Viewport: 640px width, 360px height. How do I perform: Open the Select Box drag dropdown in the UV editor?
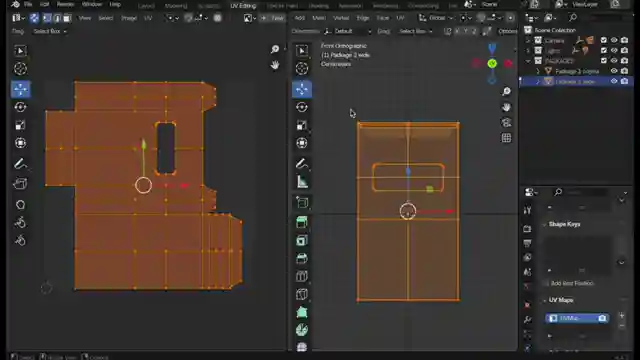pos(50,31)
